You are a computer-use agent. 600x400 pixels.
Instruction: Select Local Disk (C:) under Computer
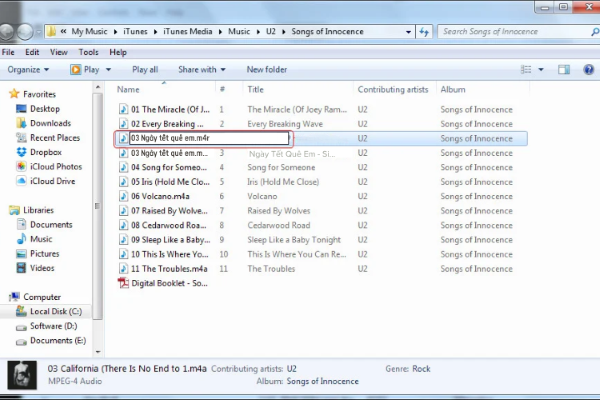(x=55, y=312)
